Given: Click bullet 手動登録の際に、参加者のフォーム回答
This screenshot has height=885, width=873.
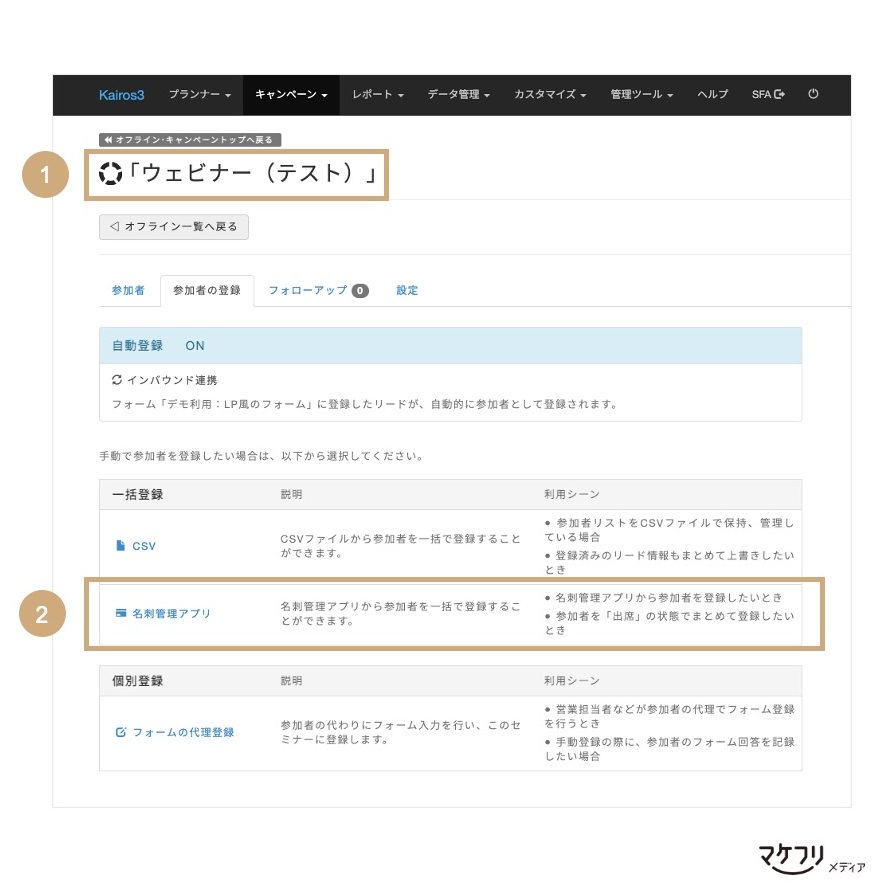Looking at the screenshot, I should click(x=669, y=748).
